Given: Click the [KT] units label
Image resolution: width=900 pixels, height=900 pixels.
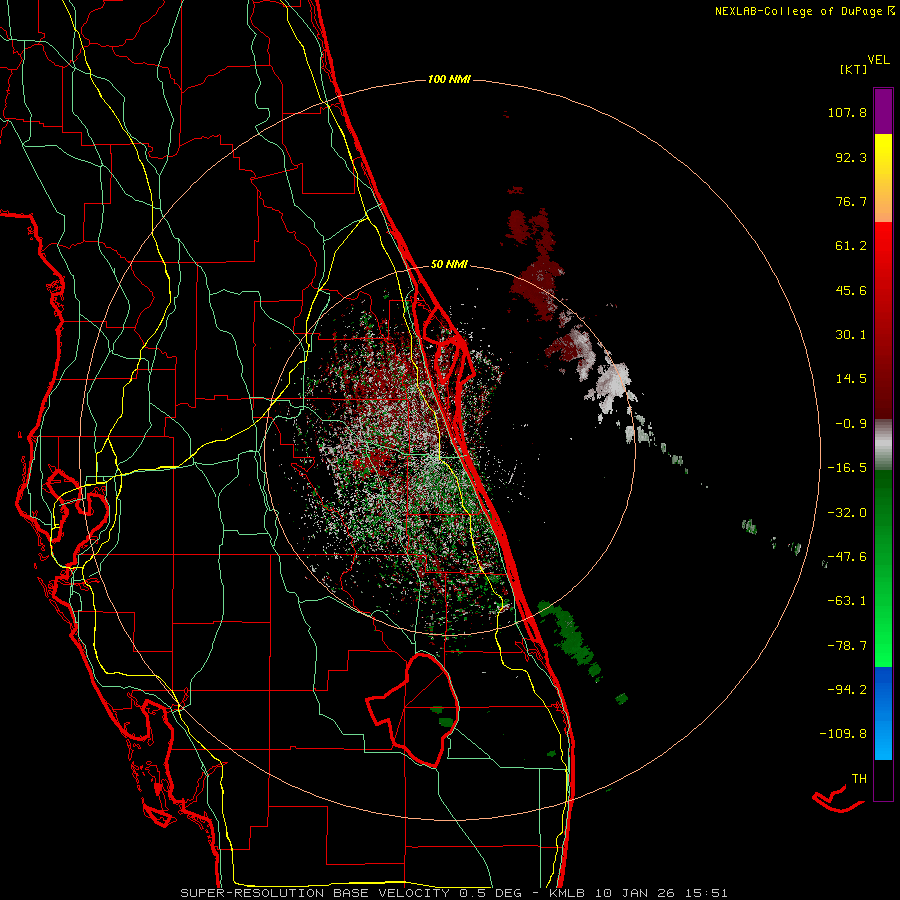Looking at the screenshot, I should [x=853, y=69].
